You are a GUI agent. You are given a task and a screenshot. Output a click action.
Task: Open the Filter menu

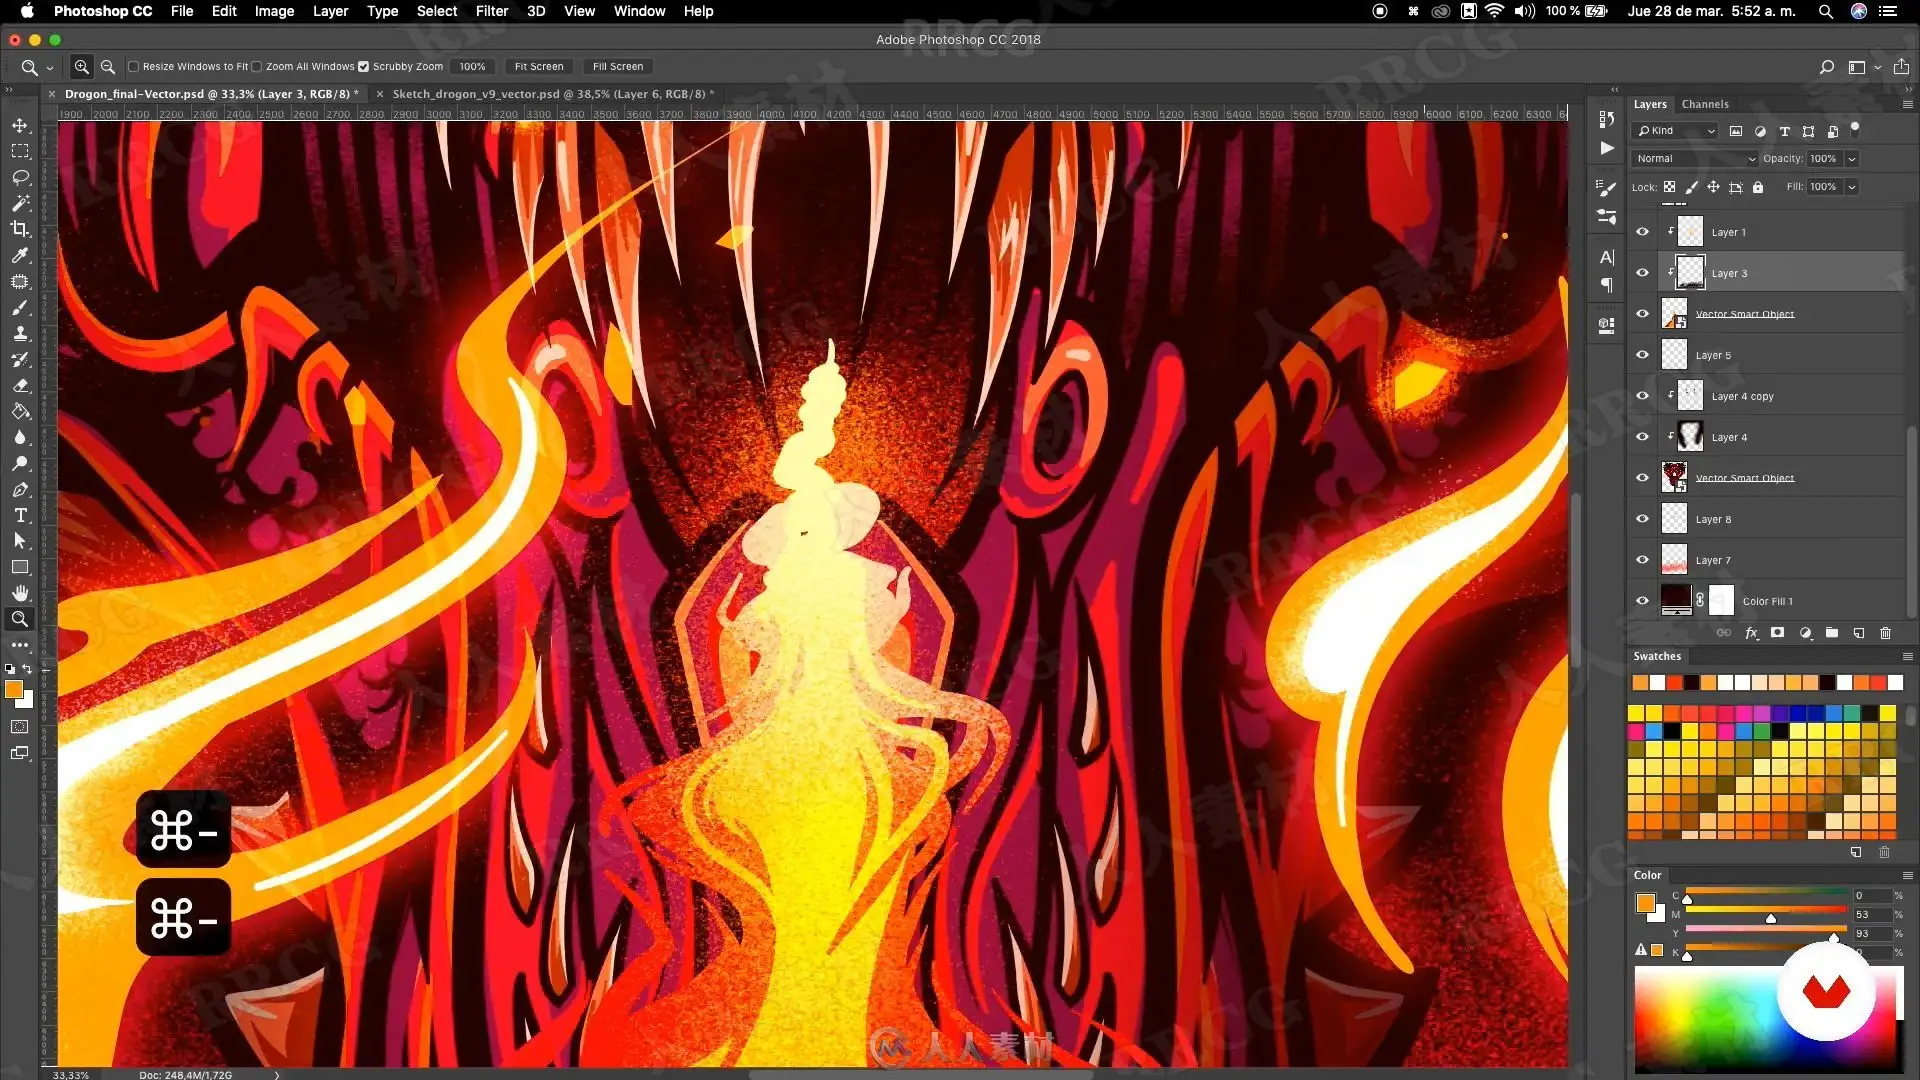[491, 11]
